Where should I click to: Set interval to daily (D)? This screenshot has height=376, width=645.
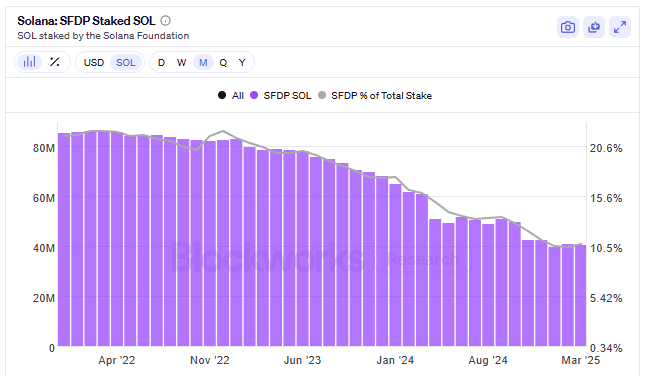[161, 63]
